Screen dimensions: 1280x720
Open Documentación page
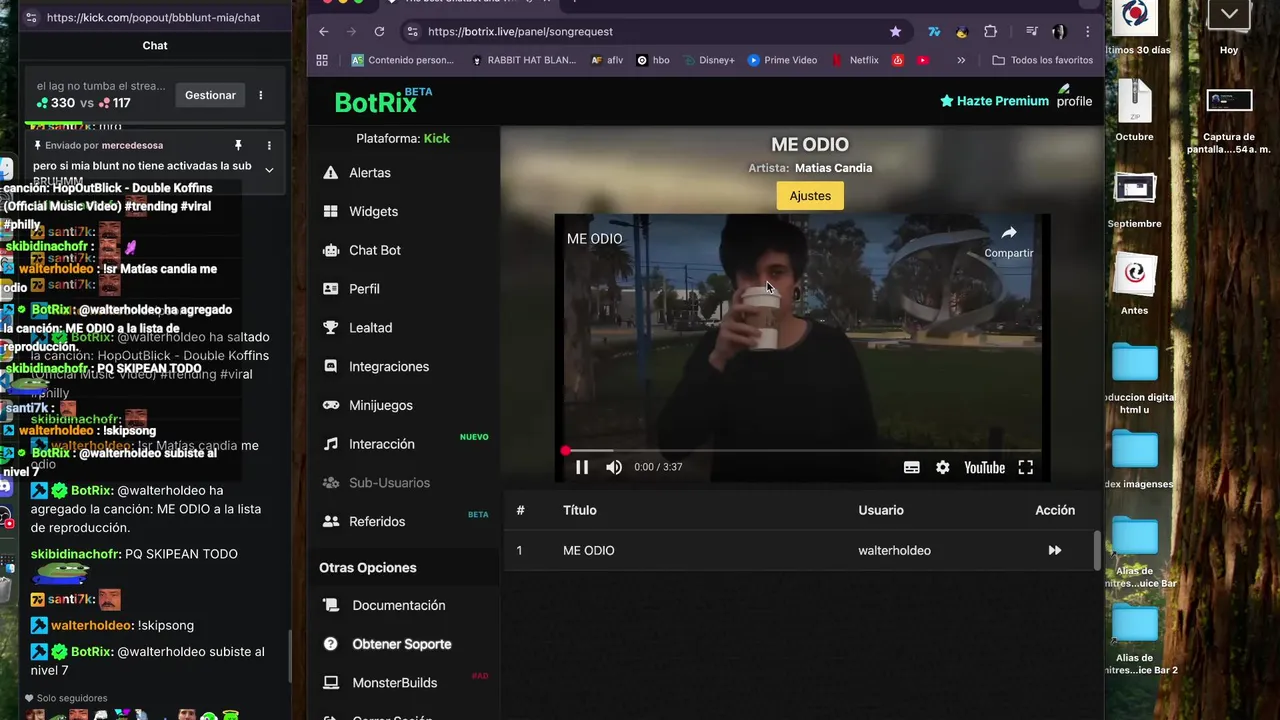click(x=398, y=606)
